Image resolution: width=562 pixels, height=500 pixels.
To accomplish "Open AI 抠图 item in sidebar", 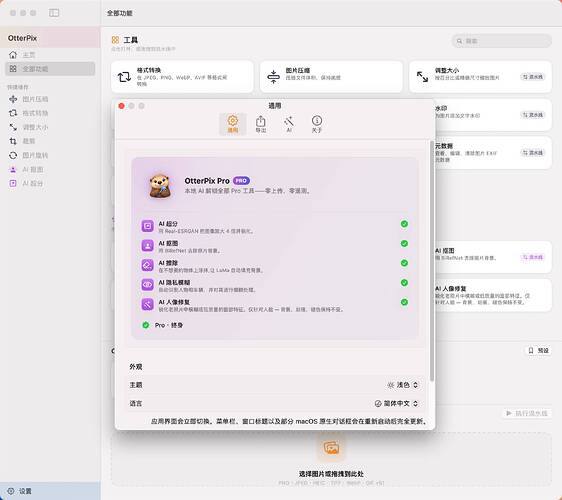I will (x=50, y=169).
